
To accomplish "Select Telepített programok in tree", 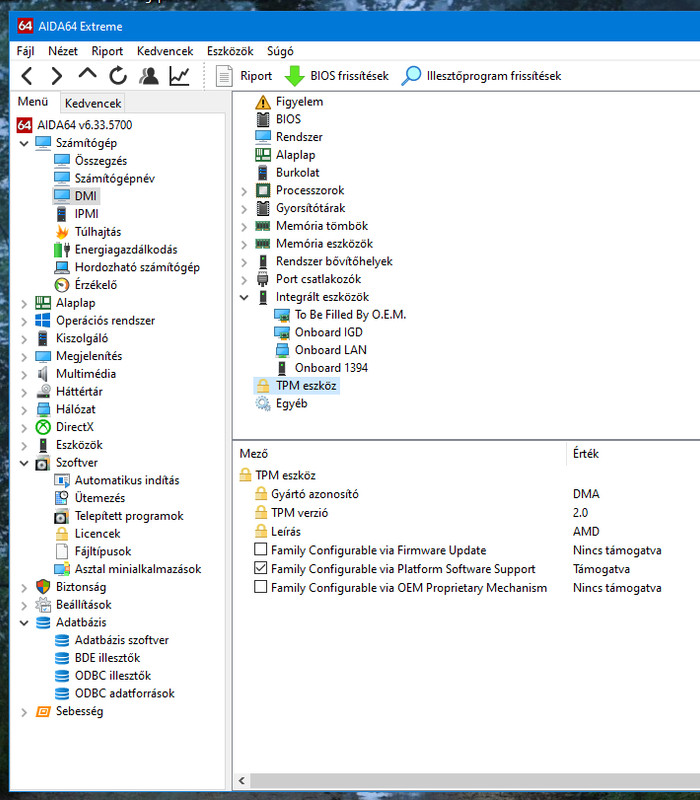I will tap(129, 516).
